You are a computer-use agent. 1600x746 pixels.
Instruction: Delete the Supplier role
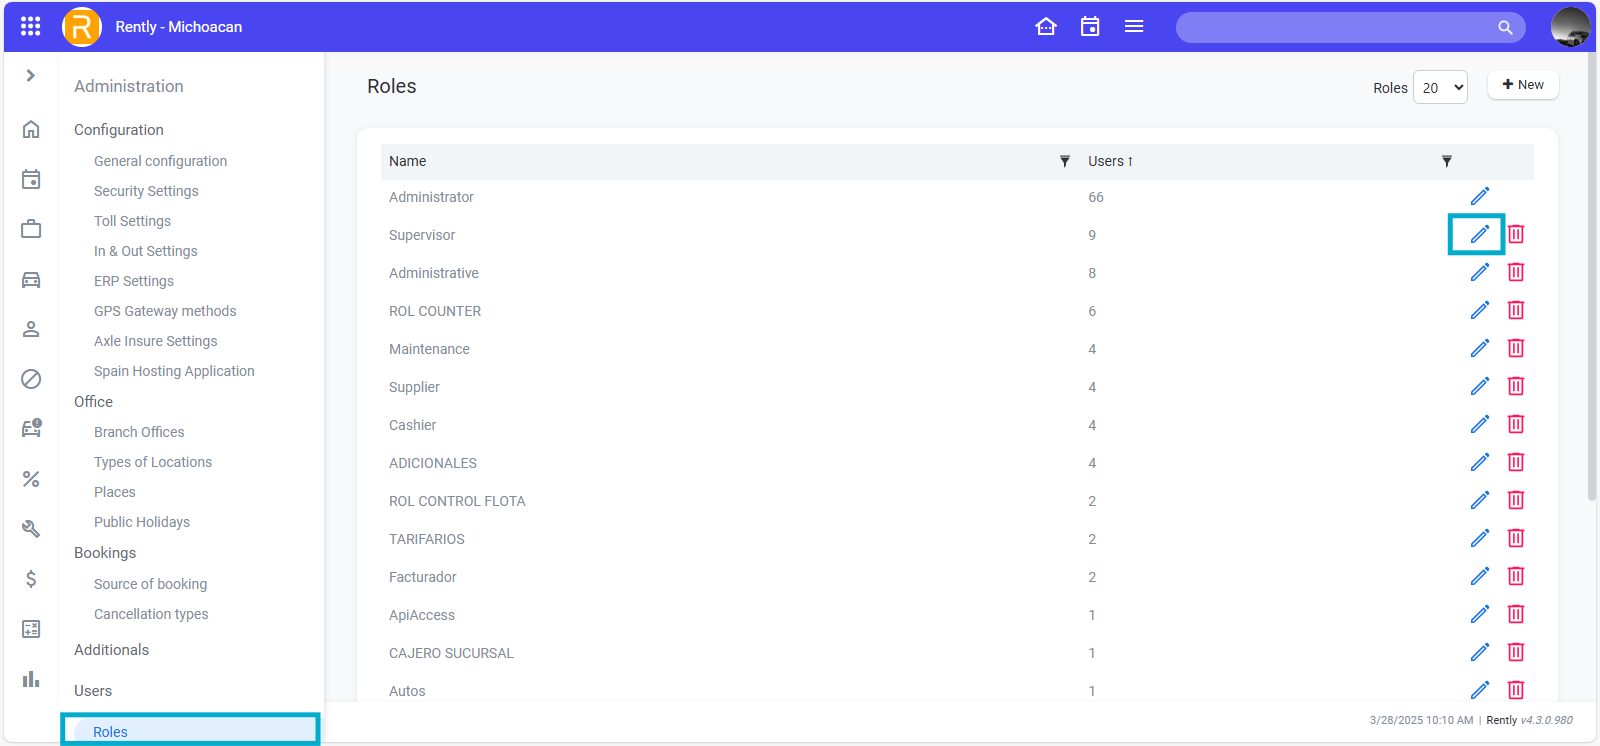click(x=1516, y=386)
